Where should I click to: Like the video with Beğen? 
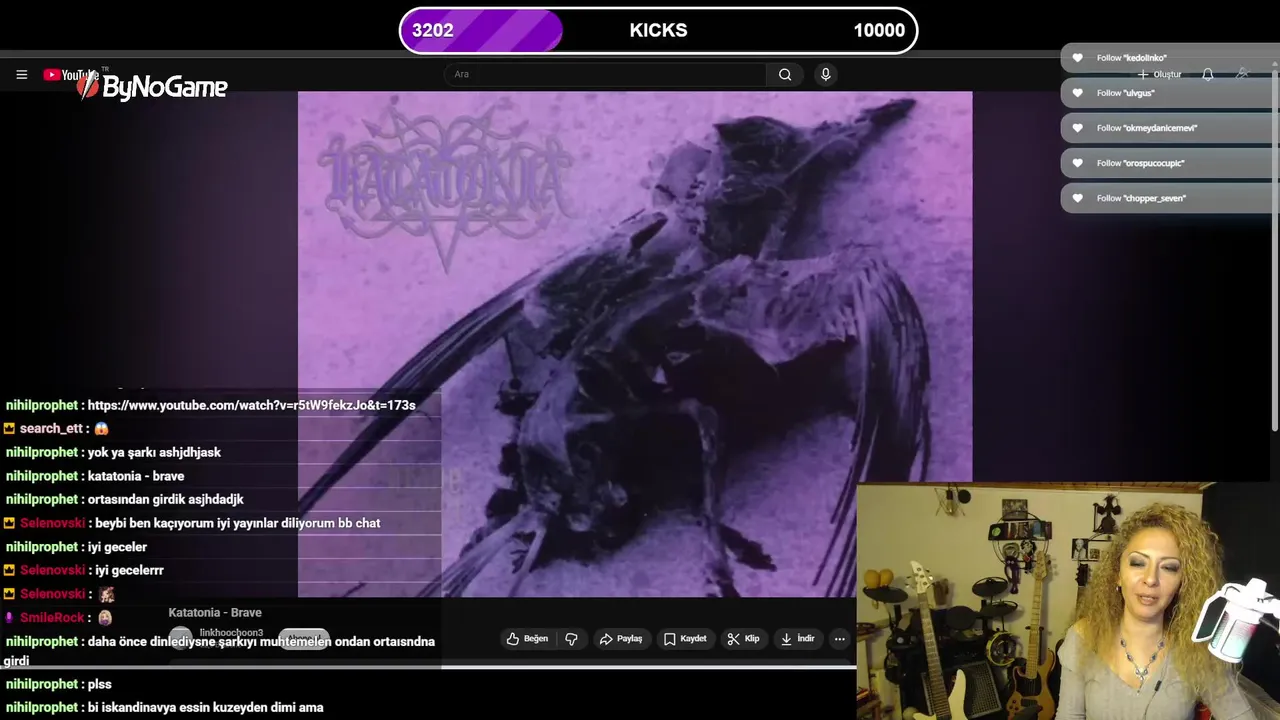pyautogui.click(x=527, y=639)
